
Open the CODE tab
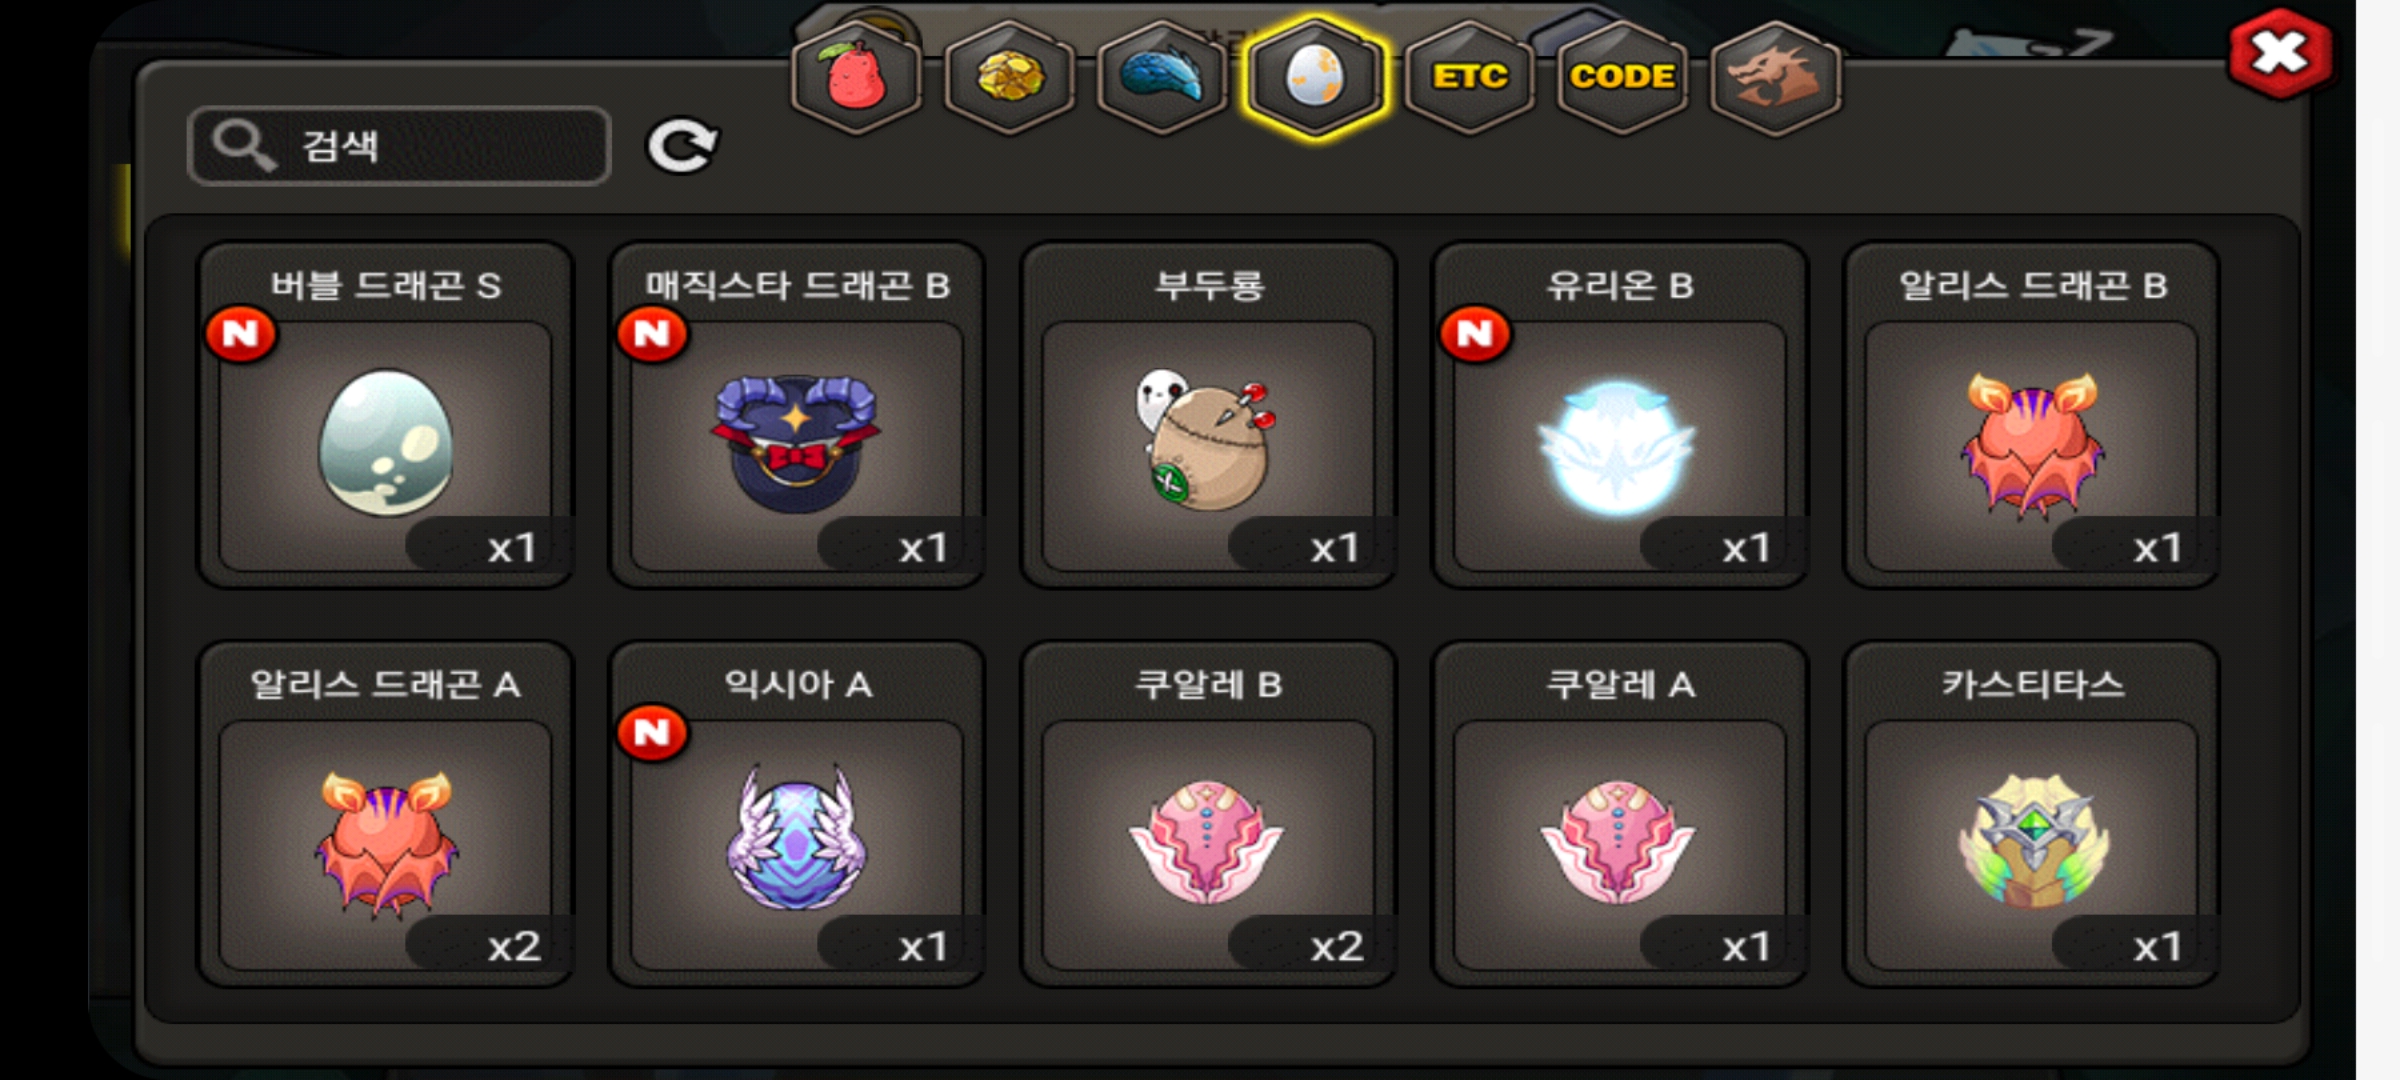coord(1622,77)
